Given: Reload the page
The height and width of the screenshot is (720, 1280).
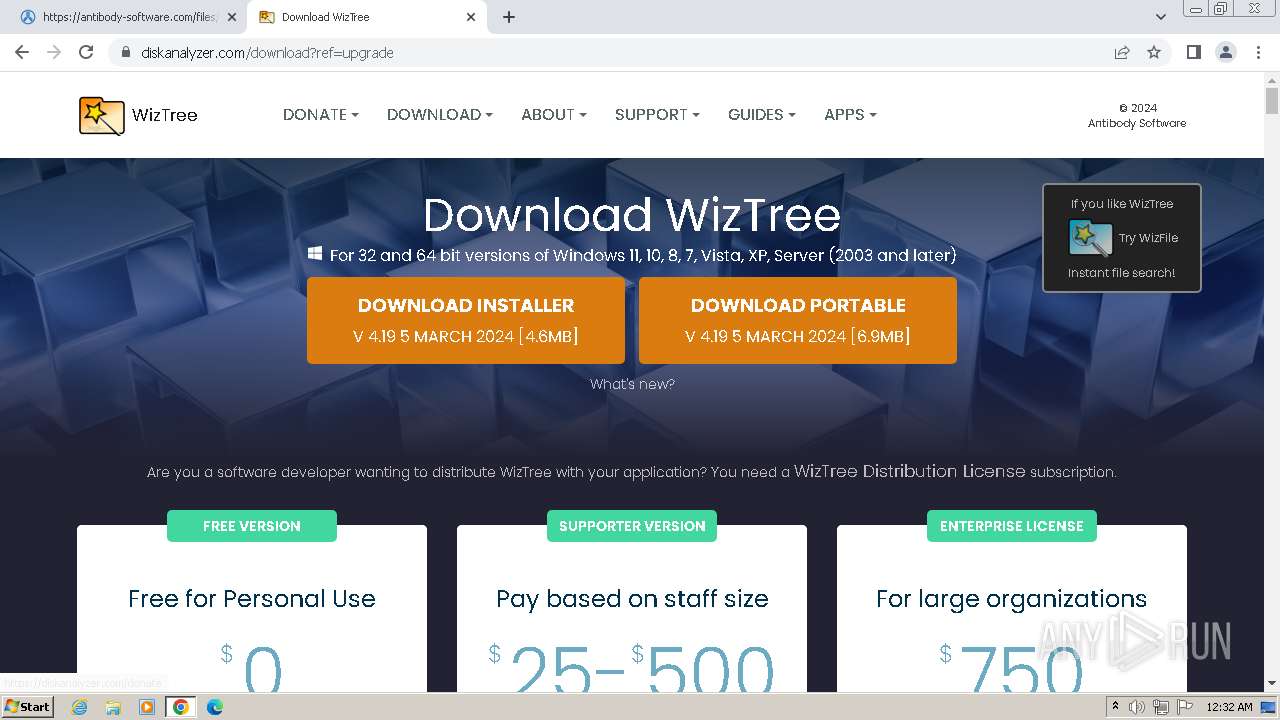Looking at the screenshot, I should (86, 52).
